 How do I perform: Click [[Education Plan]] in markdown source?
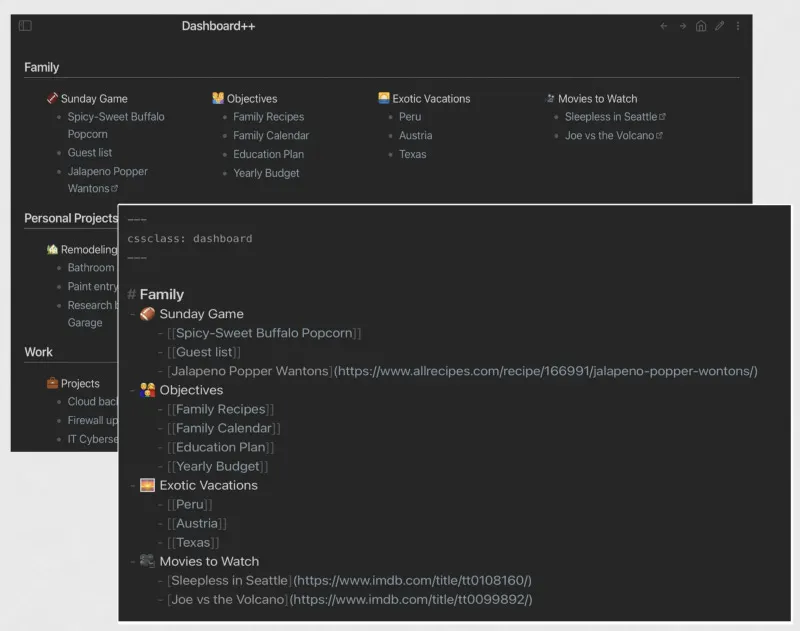tap(220, 447)
